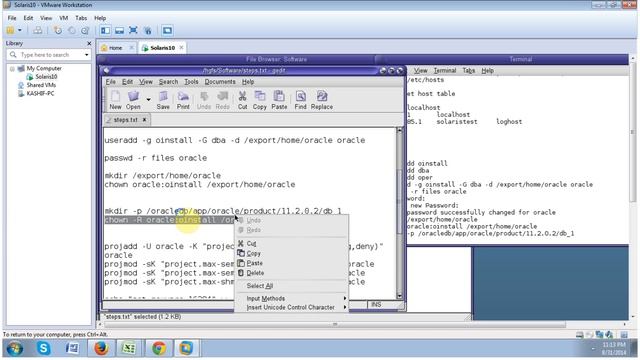Expand the Open recent files dropdown arrow
Screen dimensions: 640x360
(x=148, y=99)
